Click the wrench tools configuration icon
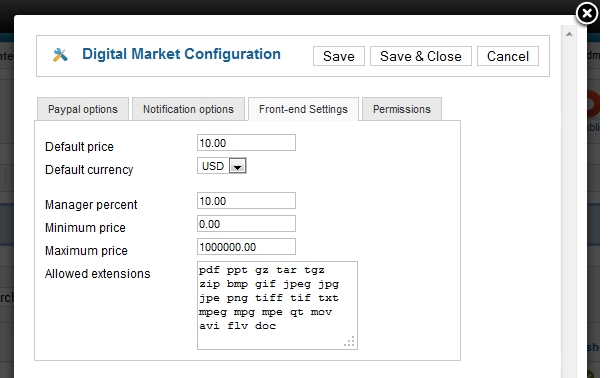The width and height of the screenshot is (613, 378). point(60,55)
